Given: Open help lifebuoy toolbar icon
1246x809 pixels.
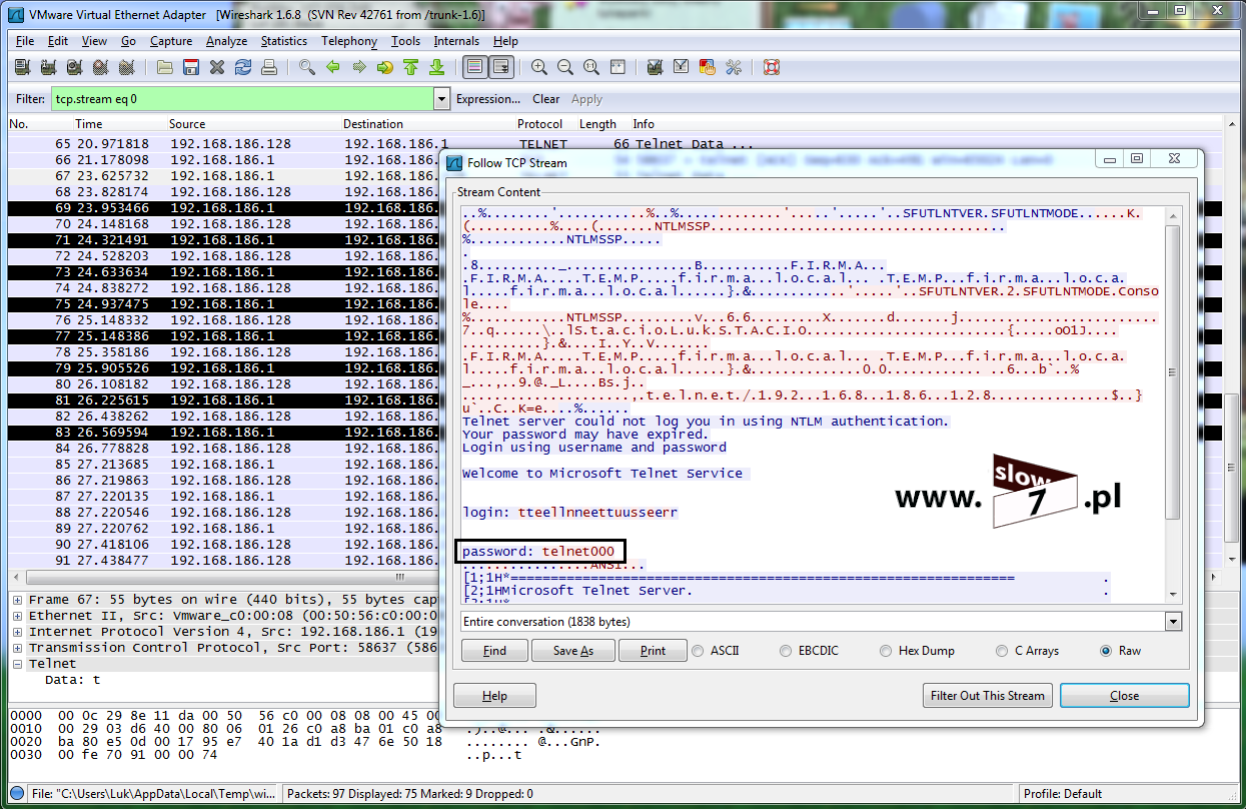Looking at the screenshot, I should tap(771, 68).
